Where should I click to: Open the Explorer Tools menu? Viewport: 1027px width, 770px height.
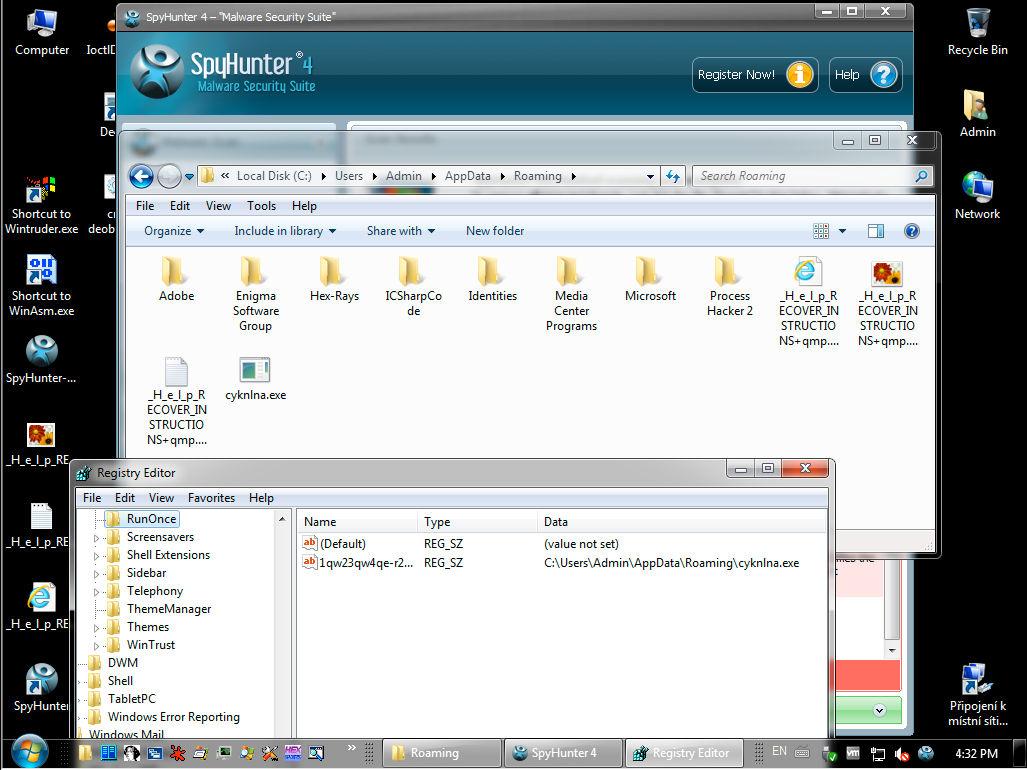pos(261,206)
